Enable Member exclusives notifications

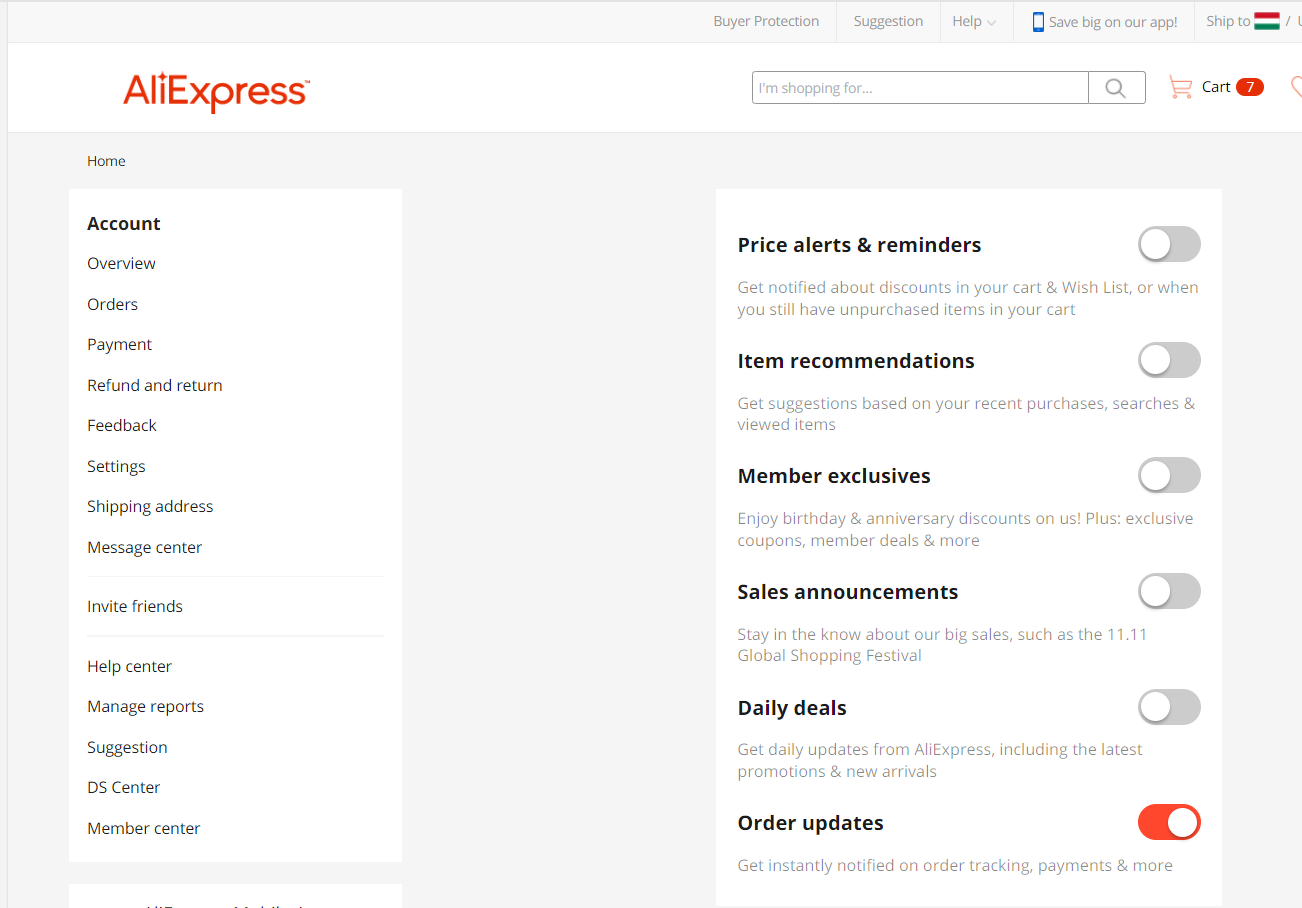pos(1169,475)
